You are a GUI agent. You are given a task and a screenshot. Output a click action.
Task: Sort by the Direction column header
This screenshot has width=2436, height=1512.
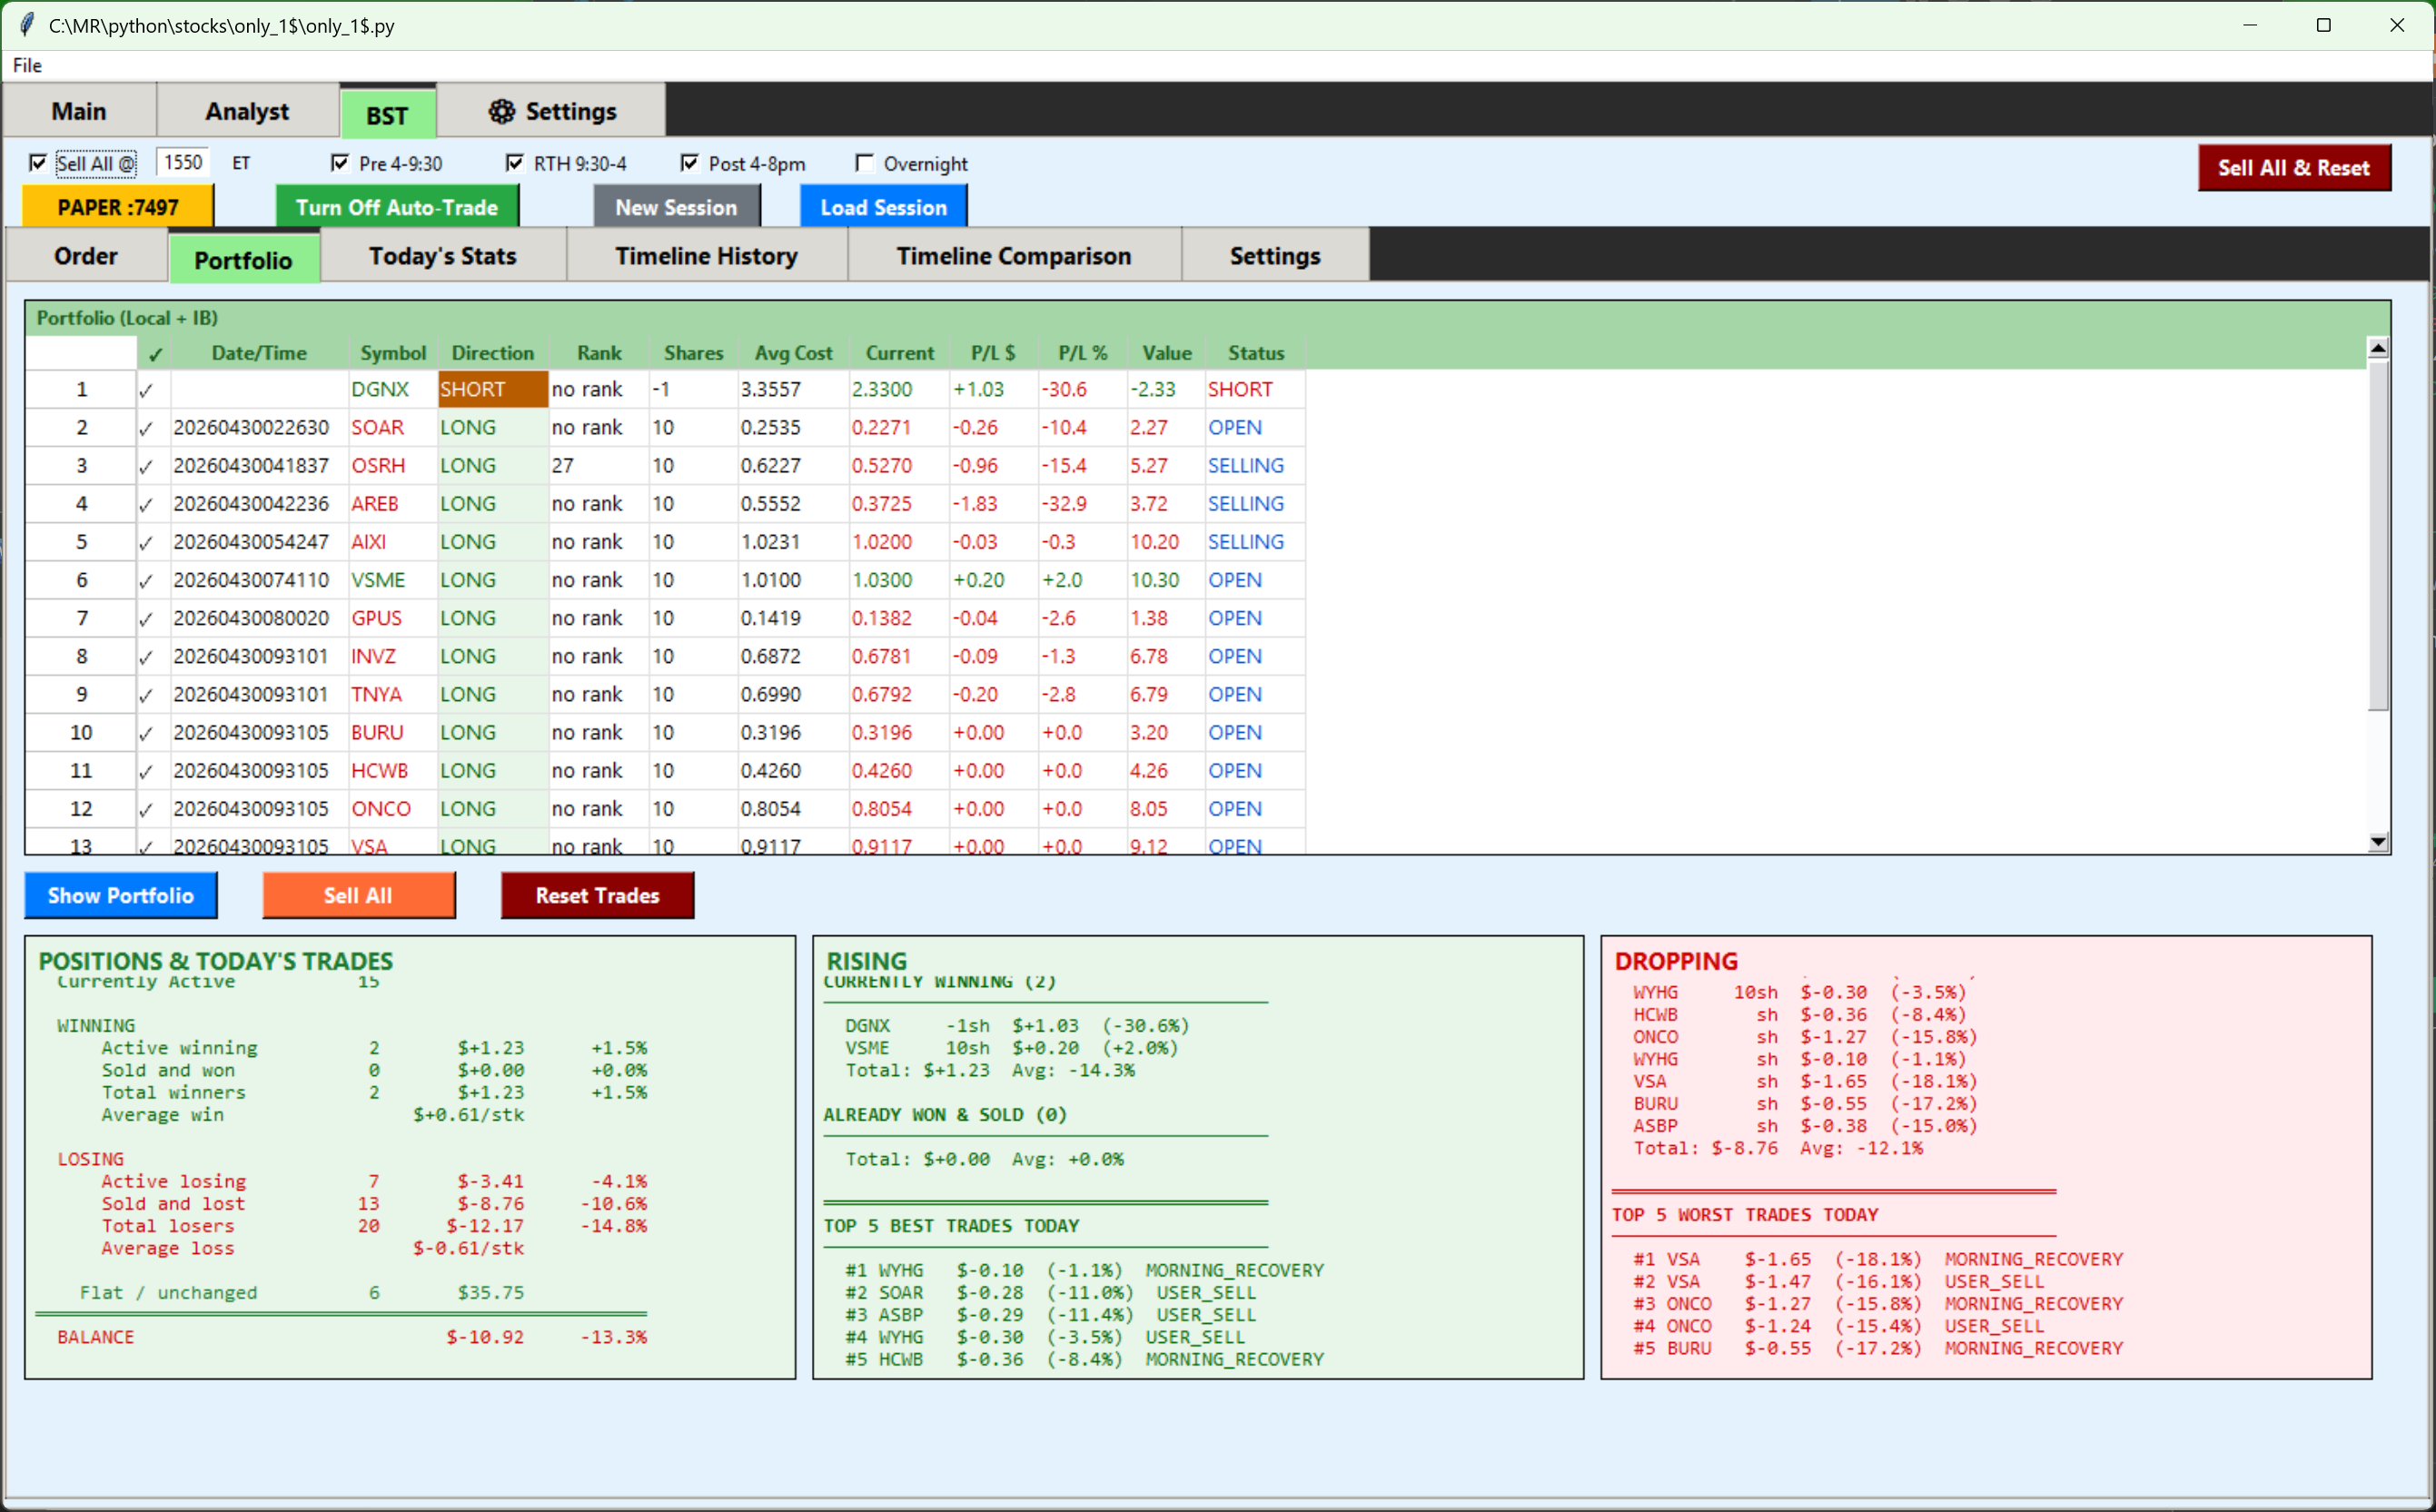tap(493, 353)
